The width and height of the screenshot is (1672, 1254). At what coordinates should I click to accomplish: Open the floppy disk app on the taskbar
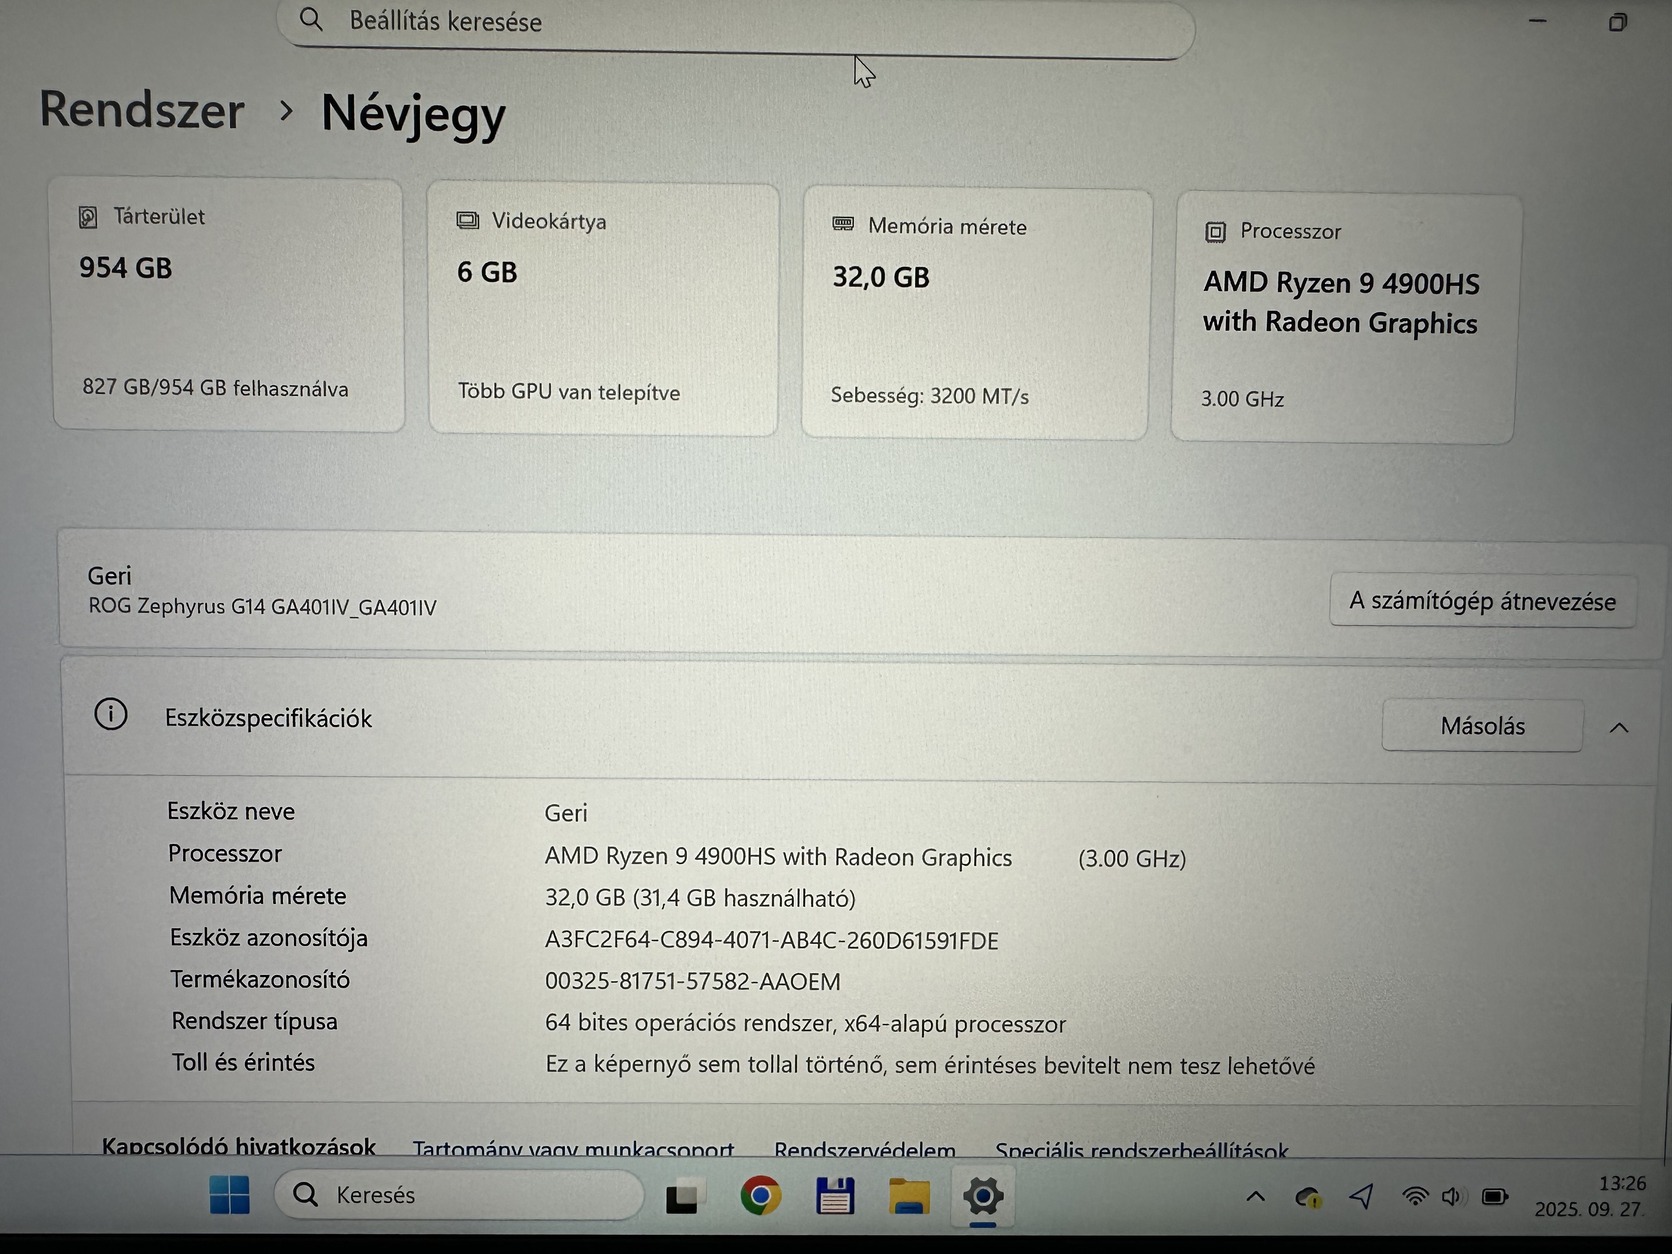tap(835, 1196)
